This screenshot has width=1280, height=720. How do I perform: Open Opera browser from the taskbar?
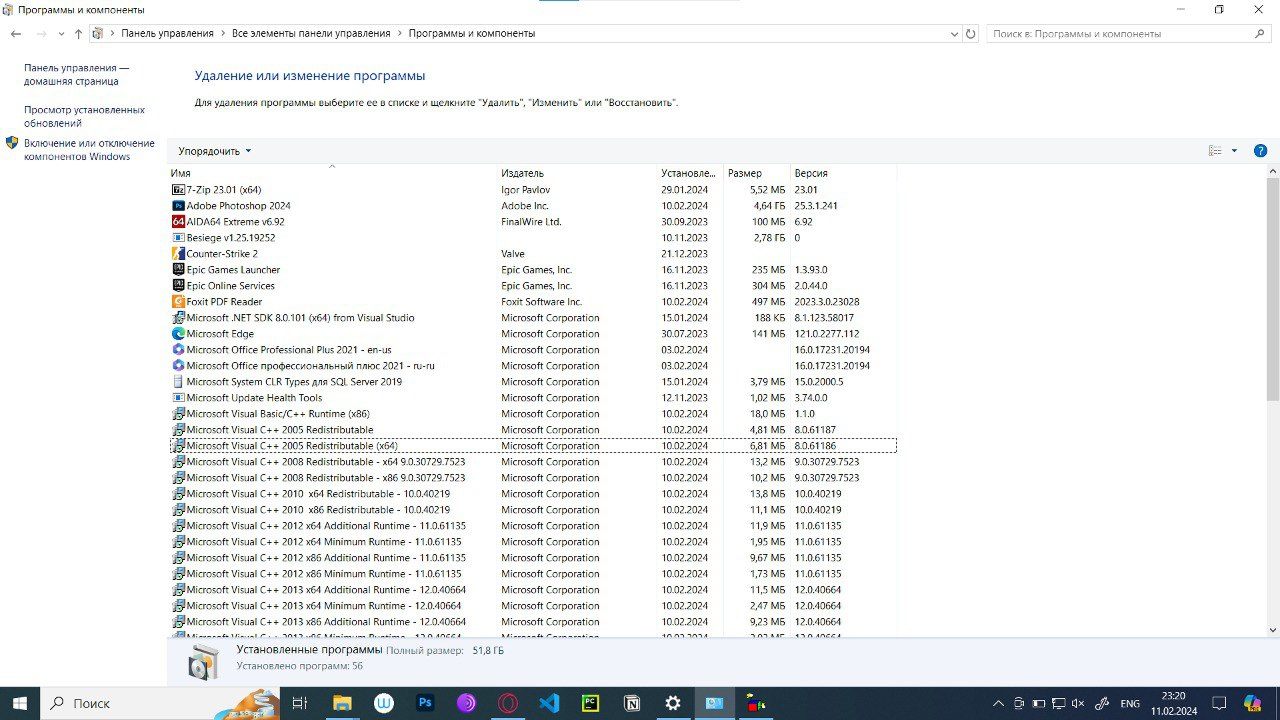point(508,703)
